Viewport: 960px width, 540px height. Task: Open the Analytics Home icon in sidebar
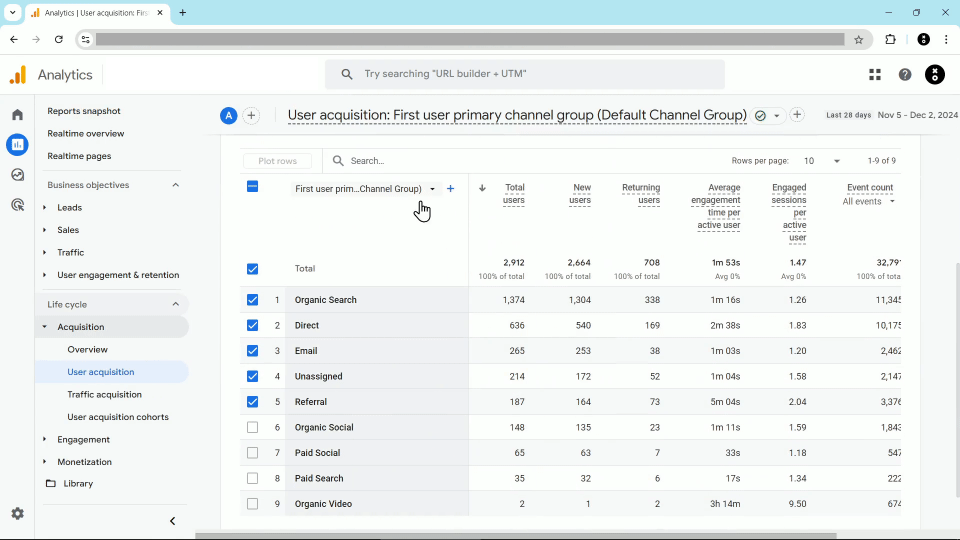pyautogui.click(x=17, y=114)
